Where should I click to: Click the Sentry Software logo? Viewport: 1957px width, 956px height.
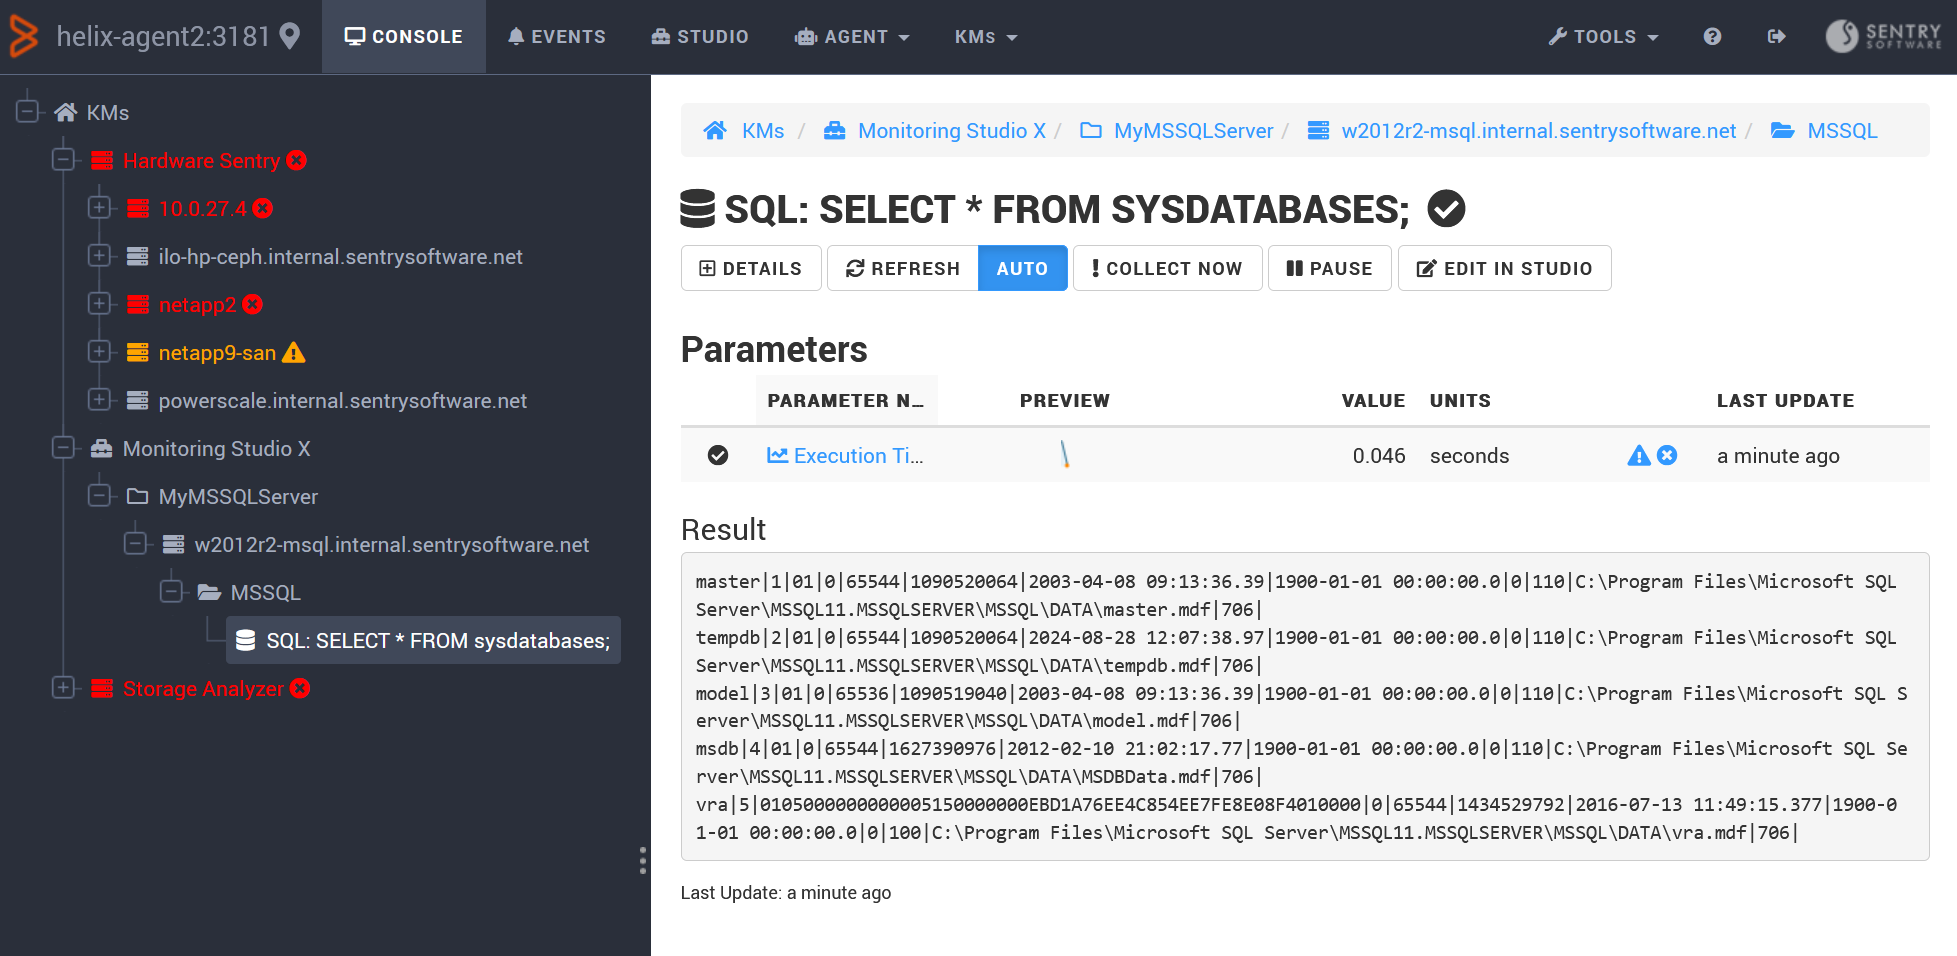coord(1883,36)
